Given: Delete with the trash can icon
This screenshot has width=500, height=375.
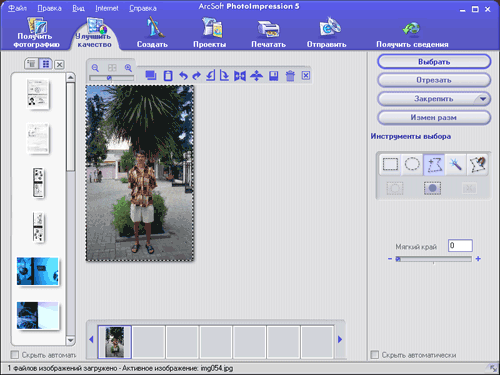Looking at the screenshot, I should click(x=290, y=76).
